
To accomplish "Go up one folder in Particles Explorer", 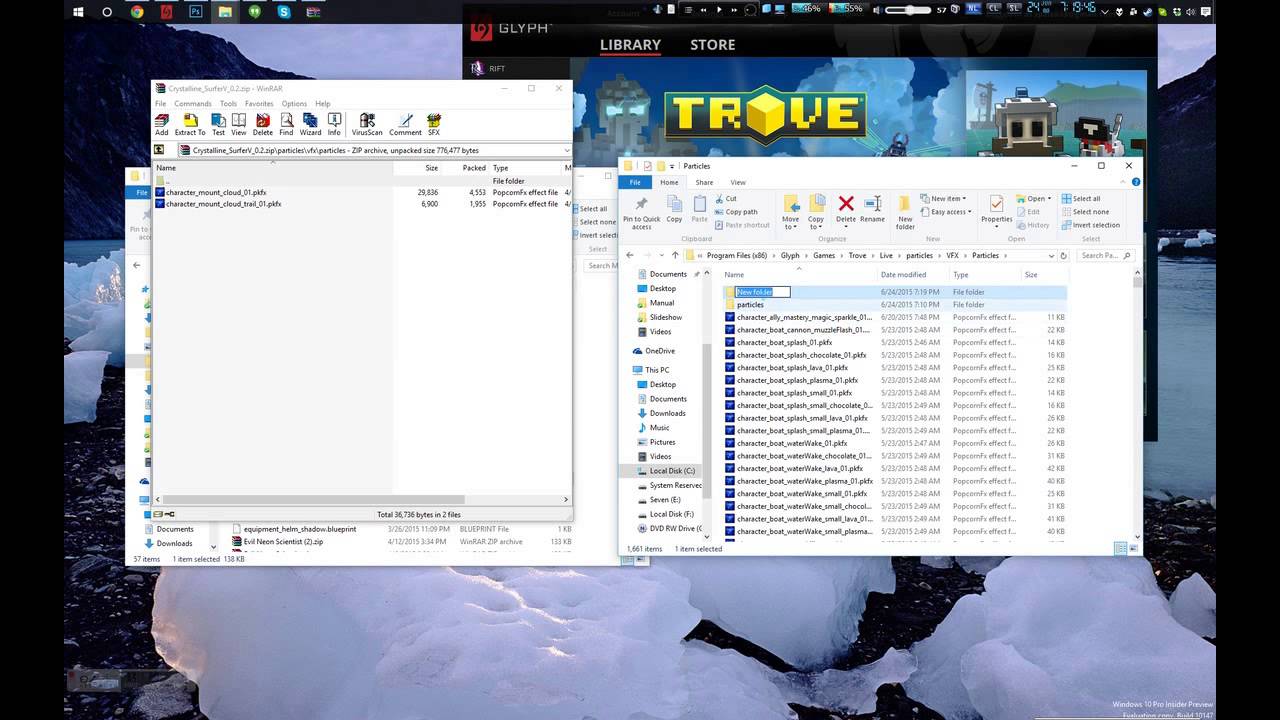I will (x=675, y=255).
